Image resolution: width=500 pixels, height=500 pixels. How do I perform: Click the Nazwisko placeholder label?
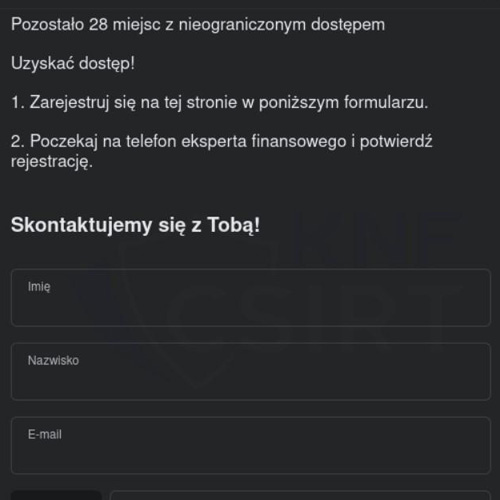(53, 361)
